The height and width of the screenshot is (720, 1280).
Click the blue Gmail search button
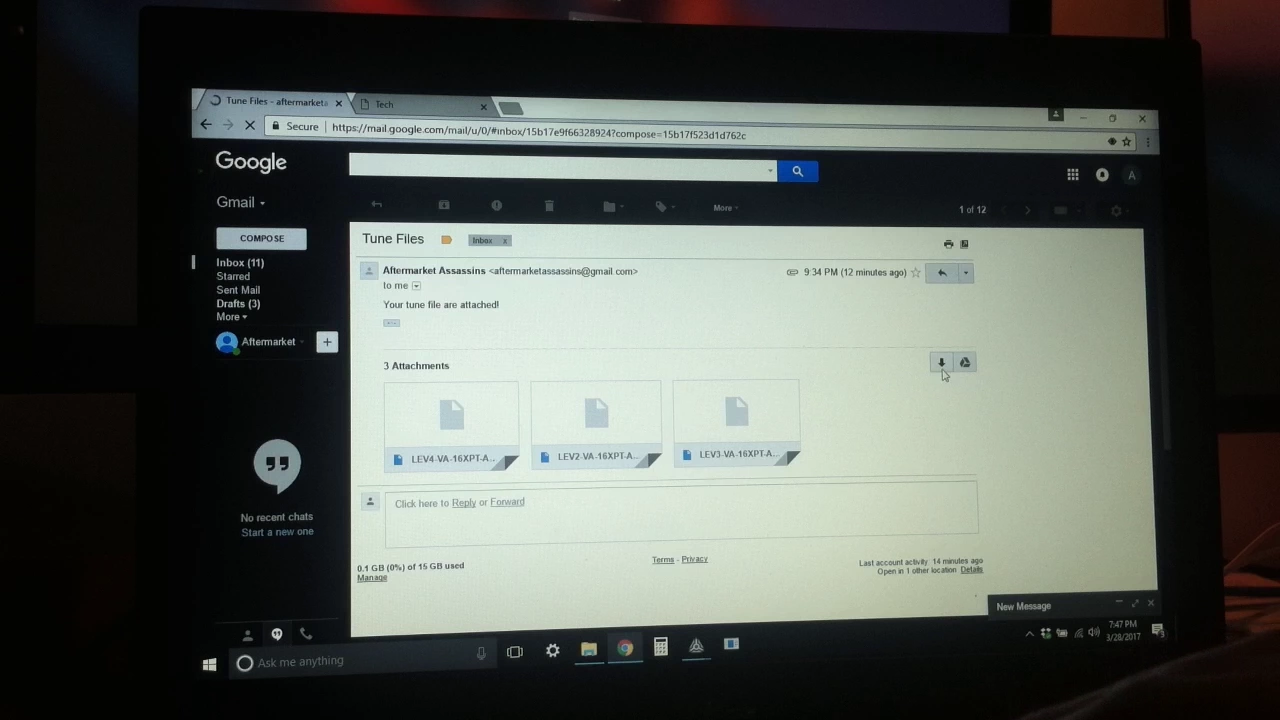(x=797, y=172)
